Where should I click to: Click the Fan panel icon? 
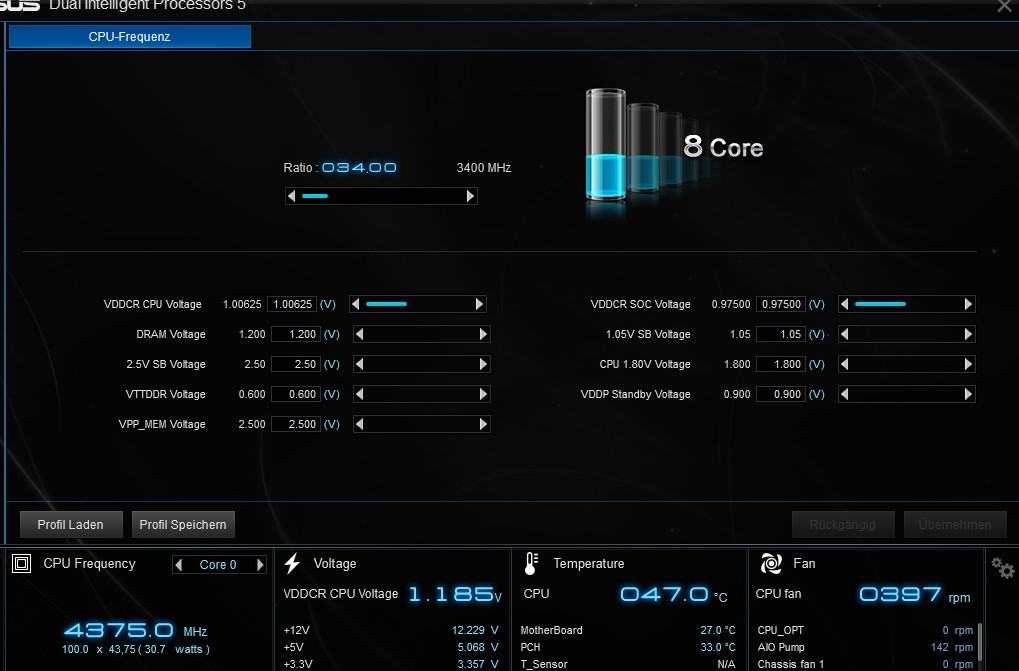click(x=771, y=563)
